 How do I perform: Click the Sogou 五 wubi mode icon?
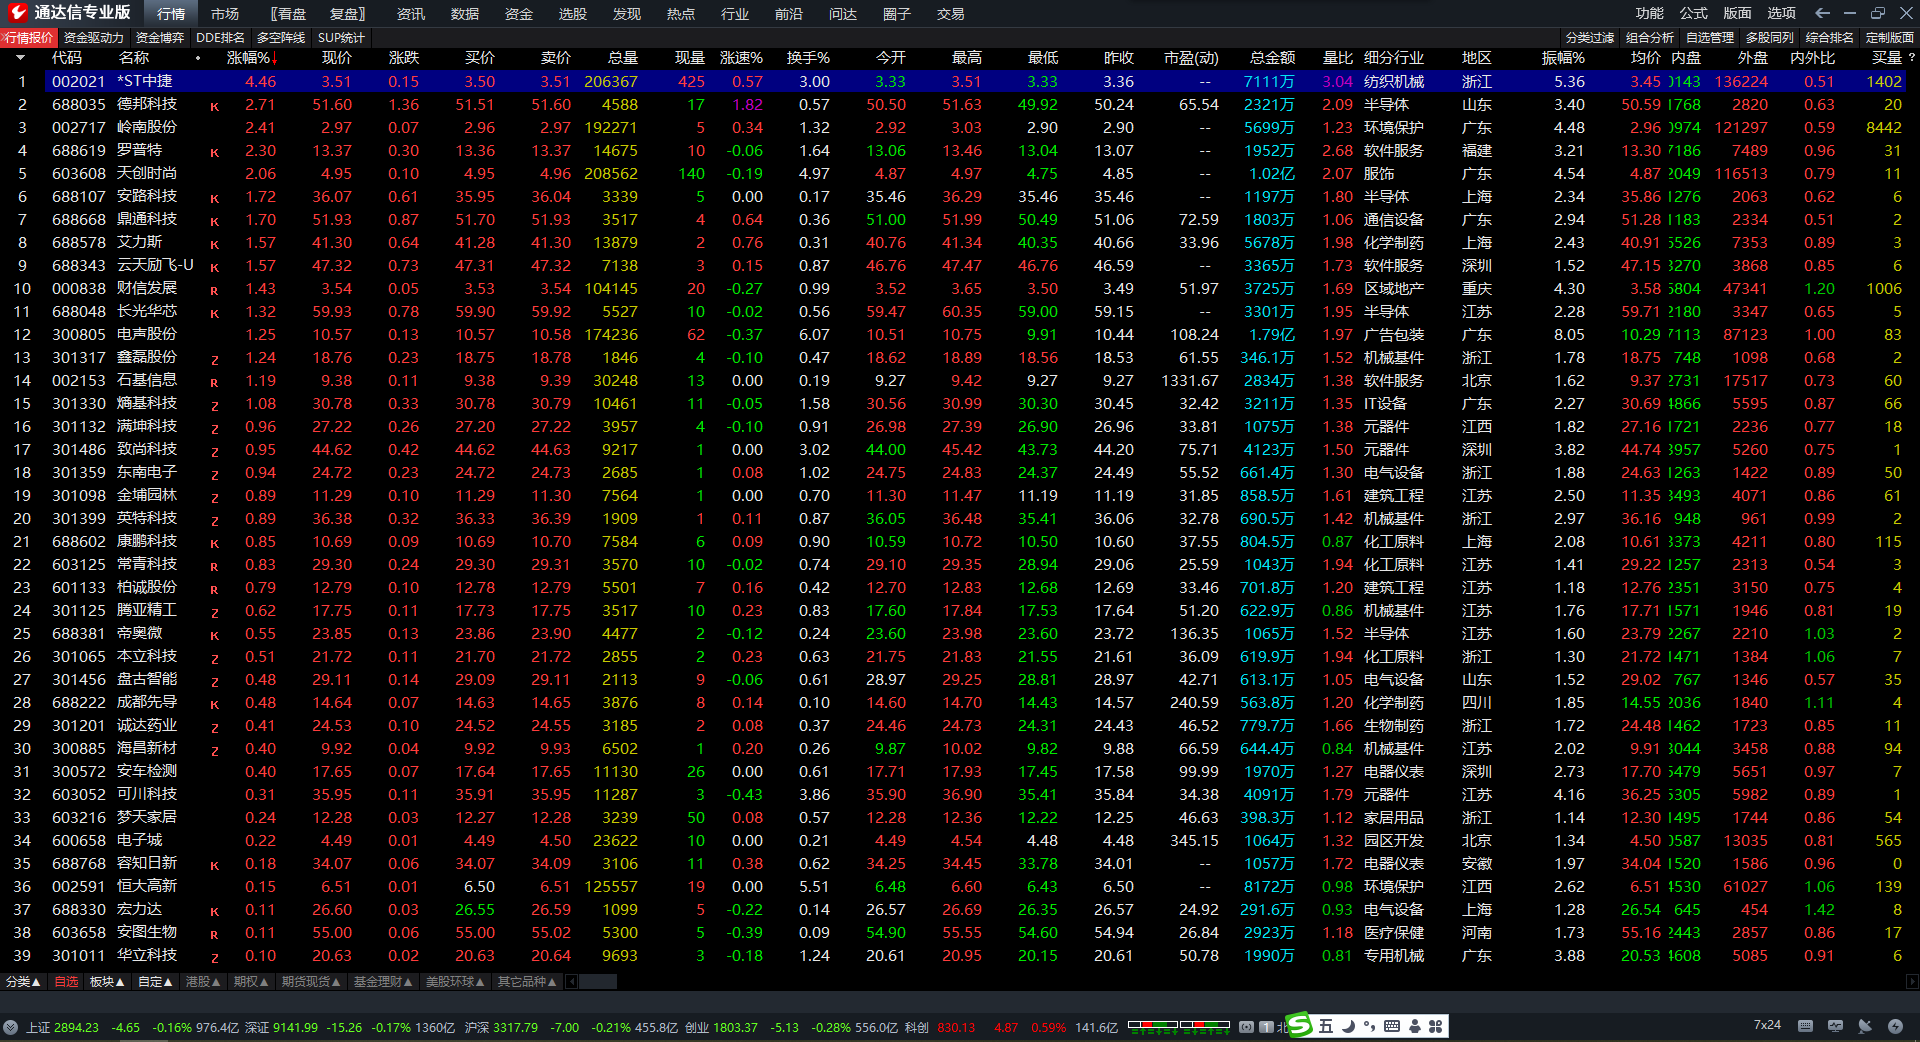click(x=1326, y=1026)
